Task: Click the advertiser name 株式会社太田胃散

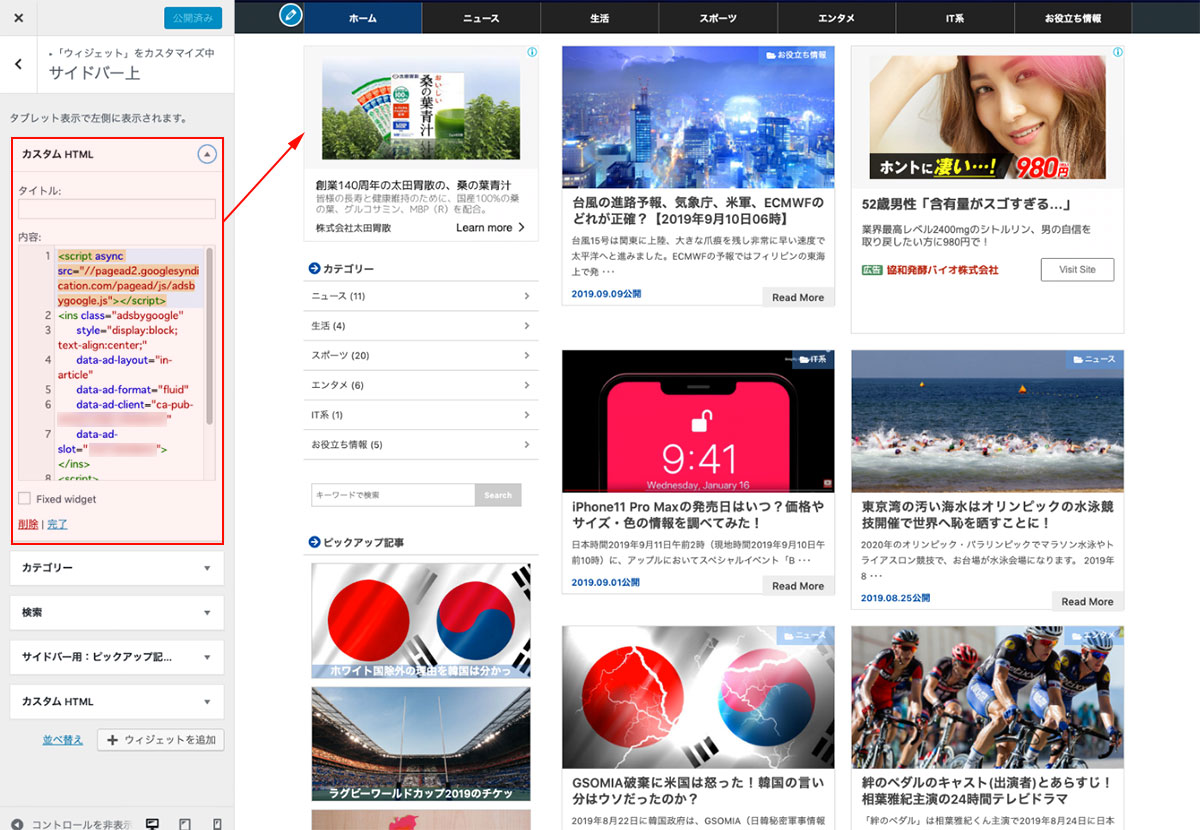Action: click(353, 228)
